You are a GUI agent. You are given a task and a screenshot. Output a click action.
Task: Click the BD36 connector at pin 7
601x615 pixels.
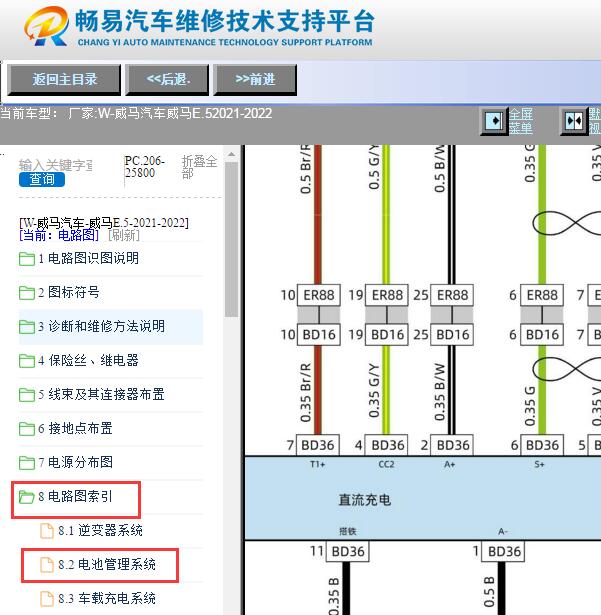pos(318,445)
